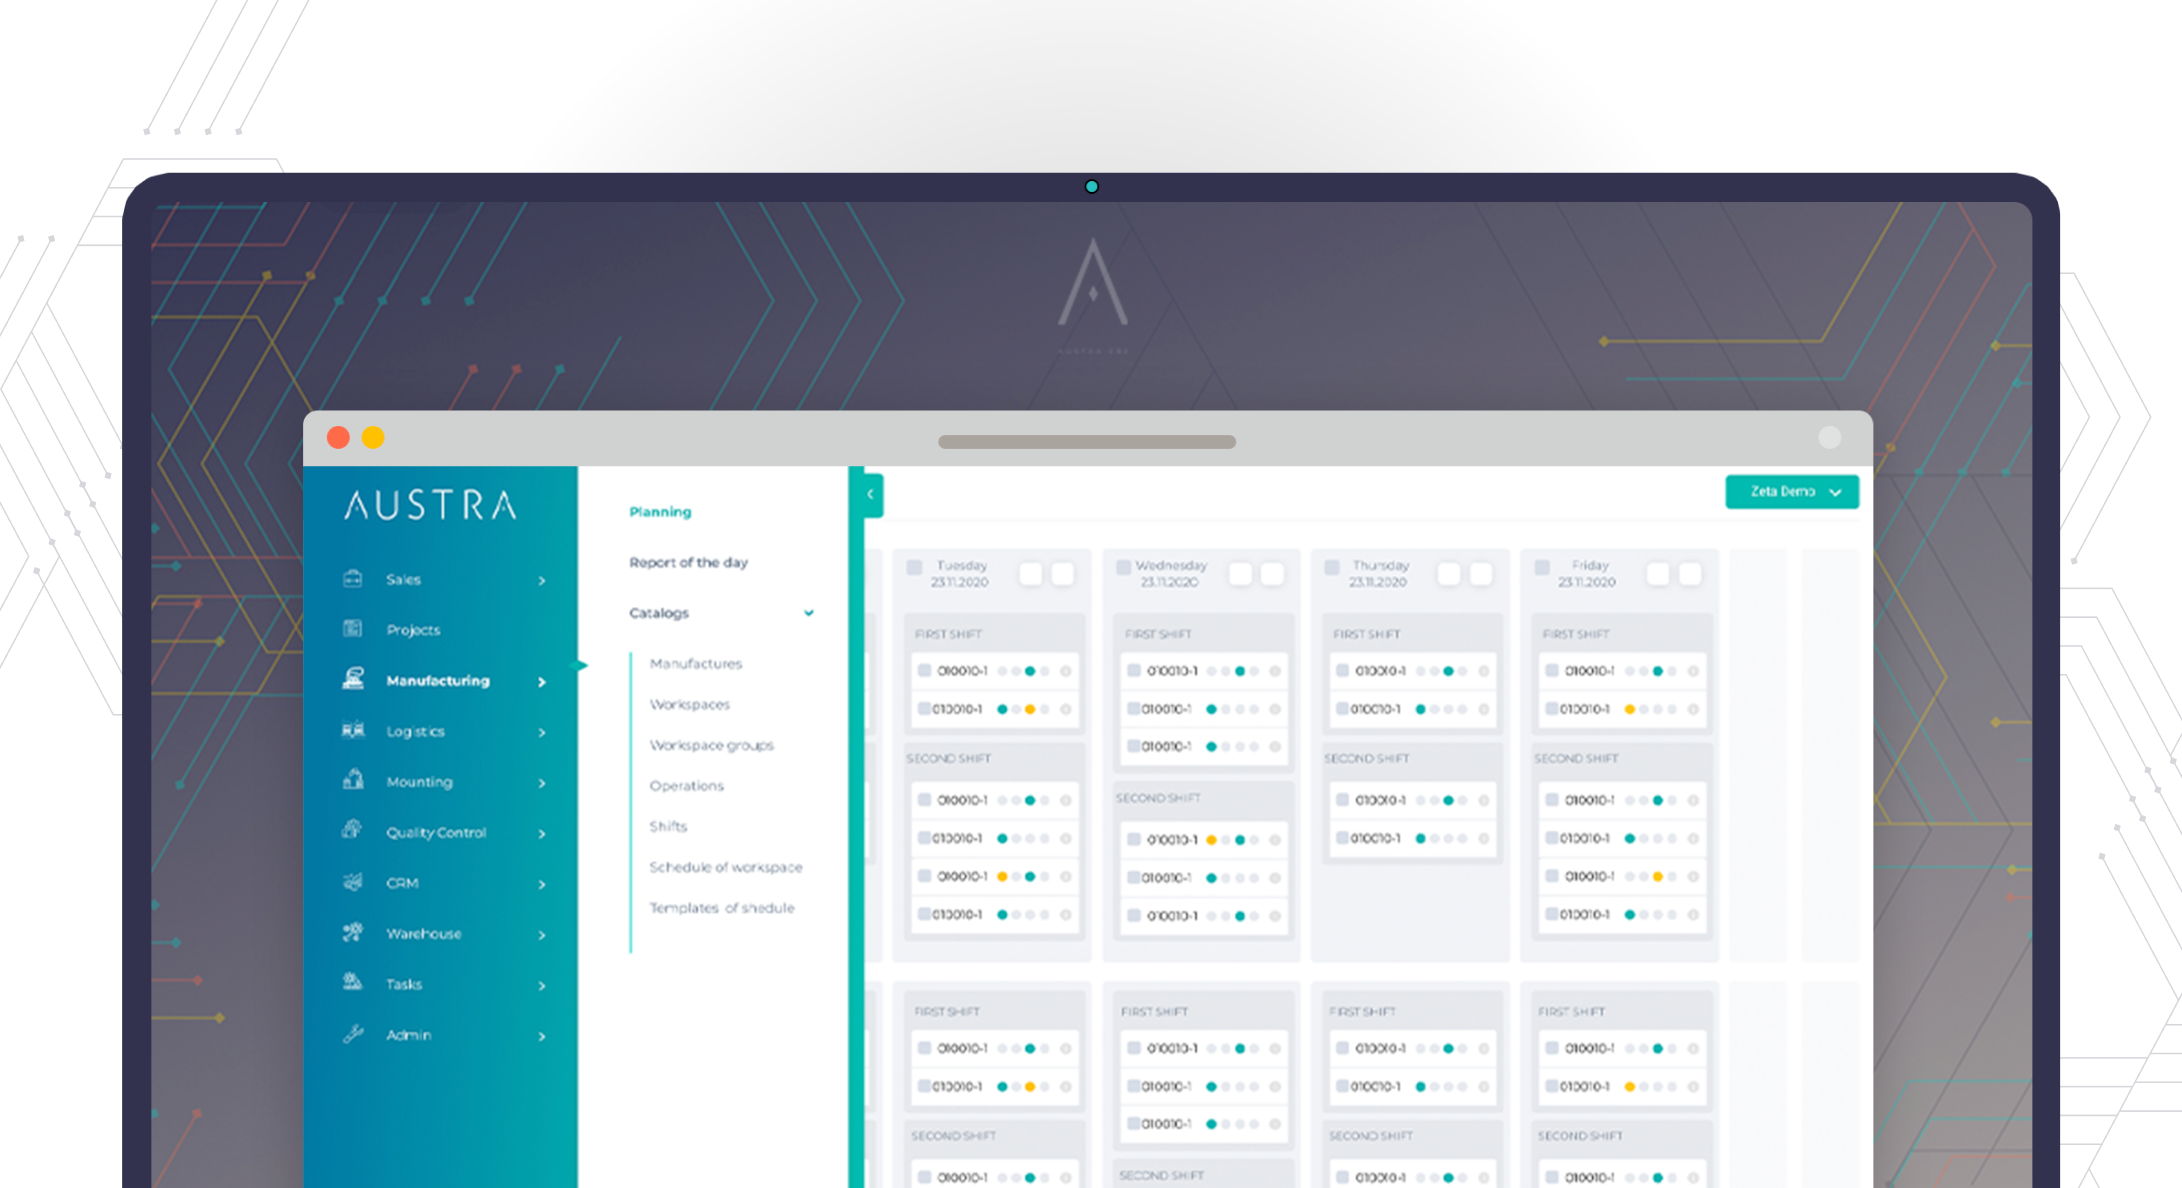Open the Zeta Demo dropdown

click(1791, 492)
